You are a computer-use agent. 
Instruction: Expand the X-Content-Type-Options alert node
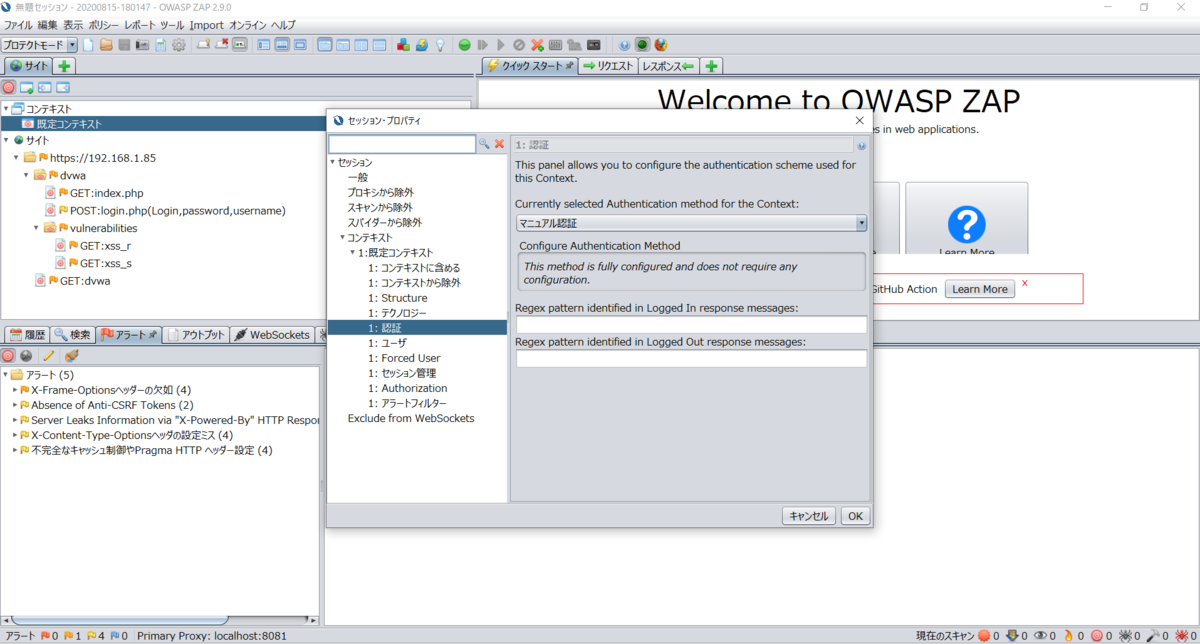(x=15, y=435)
